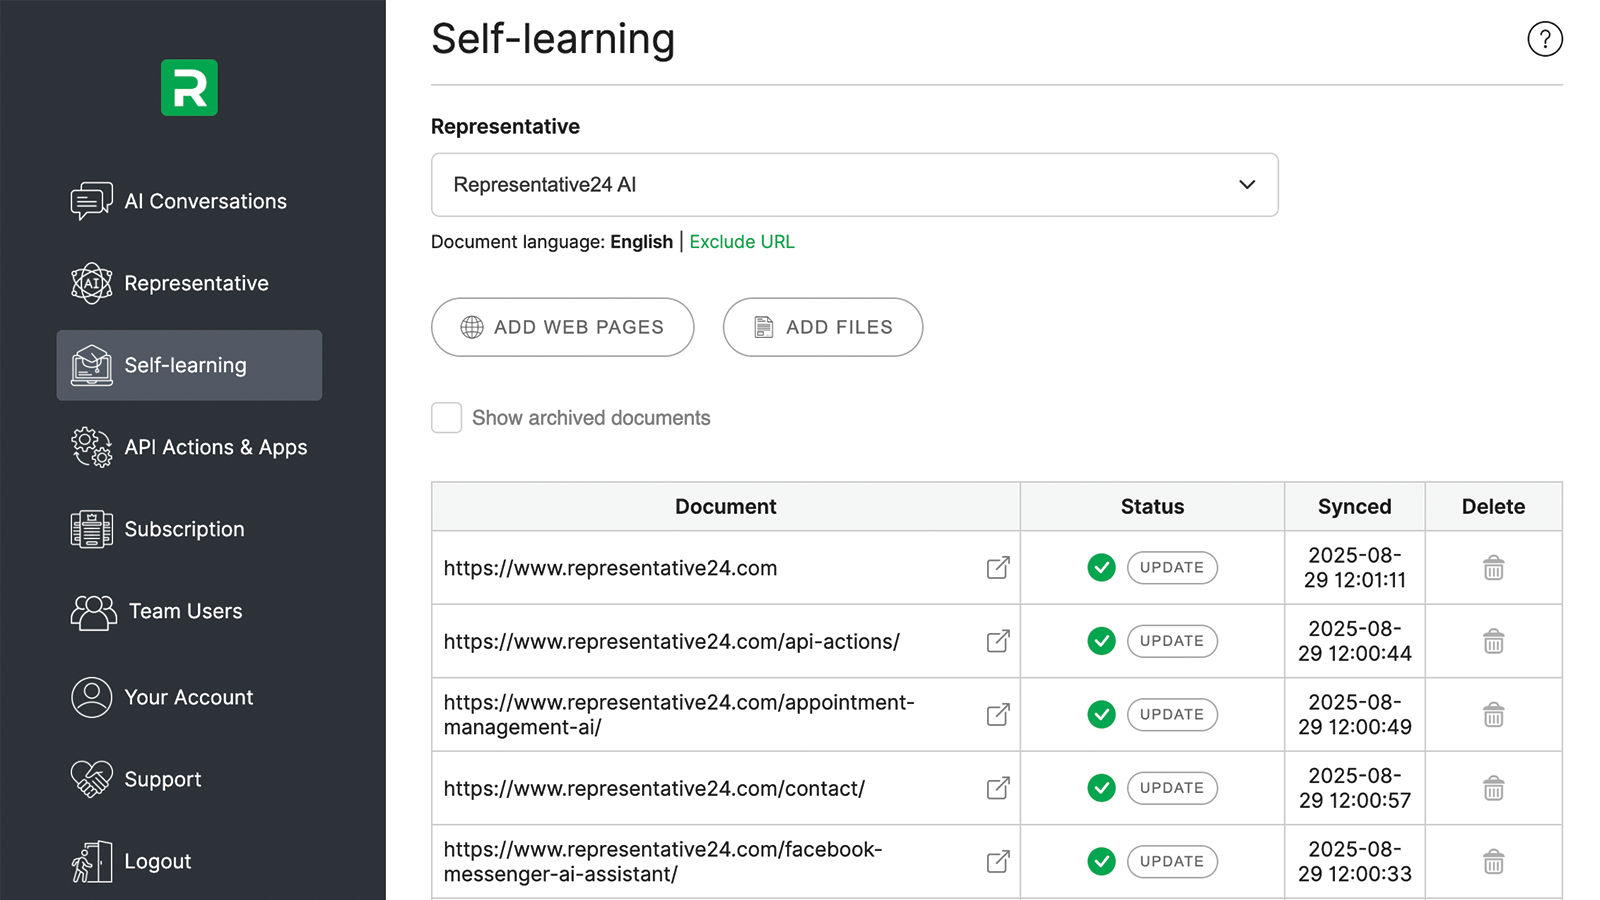
Task: Expand the Representative24 AI combo box chevron
Action: click(1247, 185)
